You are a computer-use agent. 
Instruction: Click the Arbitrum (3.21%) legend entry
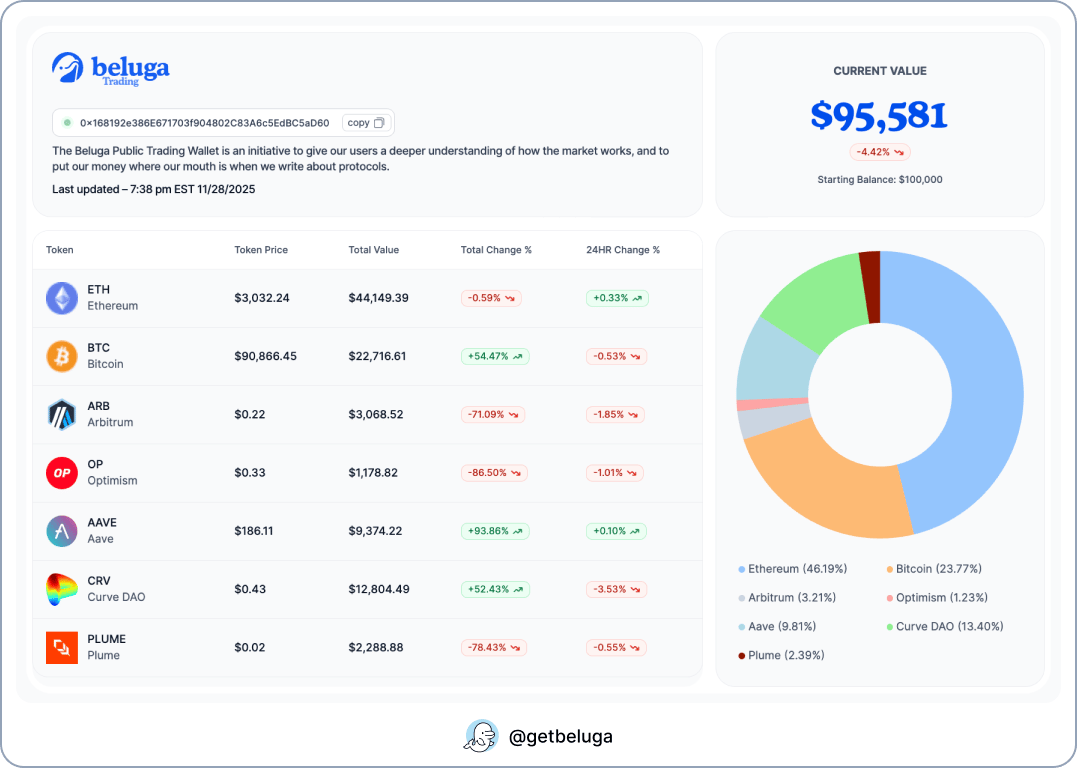pos(787,598)
